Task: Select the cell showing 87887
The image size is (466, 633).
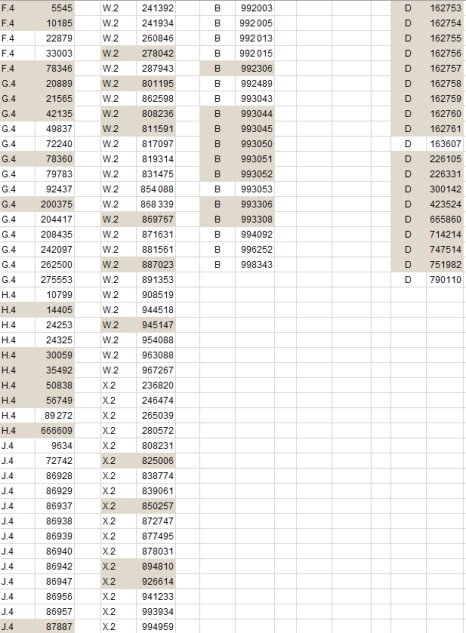Action: pyautogui.click(x=55, y=627)
